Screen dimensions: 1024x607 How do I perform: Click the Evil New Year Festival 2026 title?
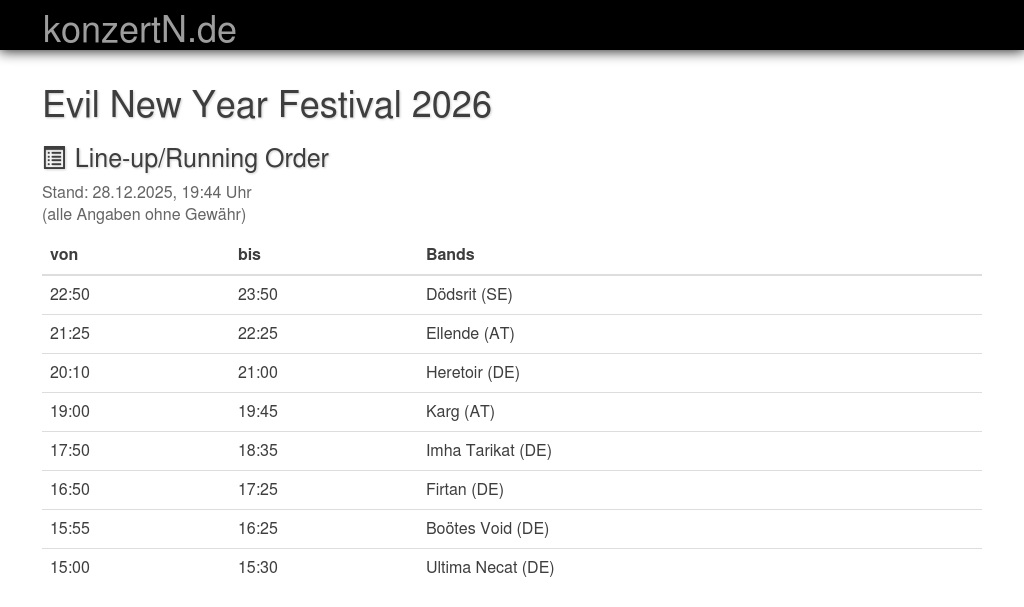tap(267, 105)
